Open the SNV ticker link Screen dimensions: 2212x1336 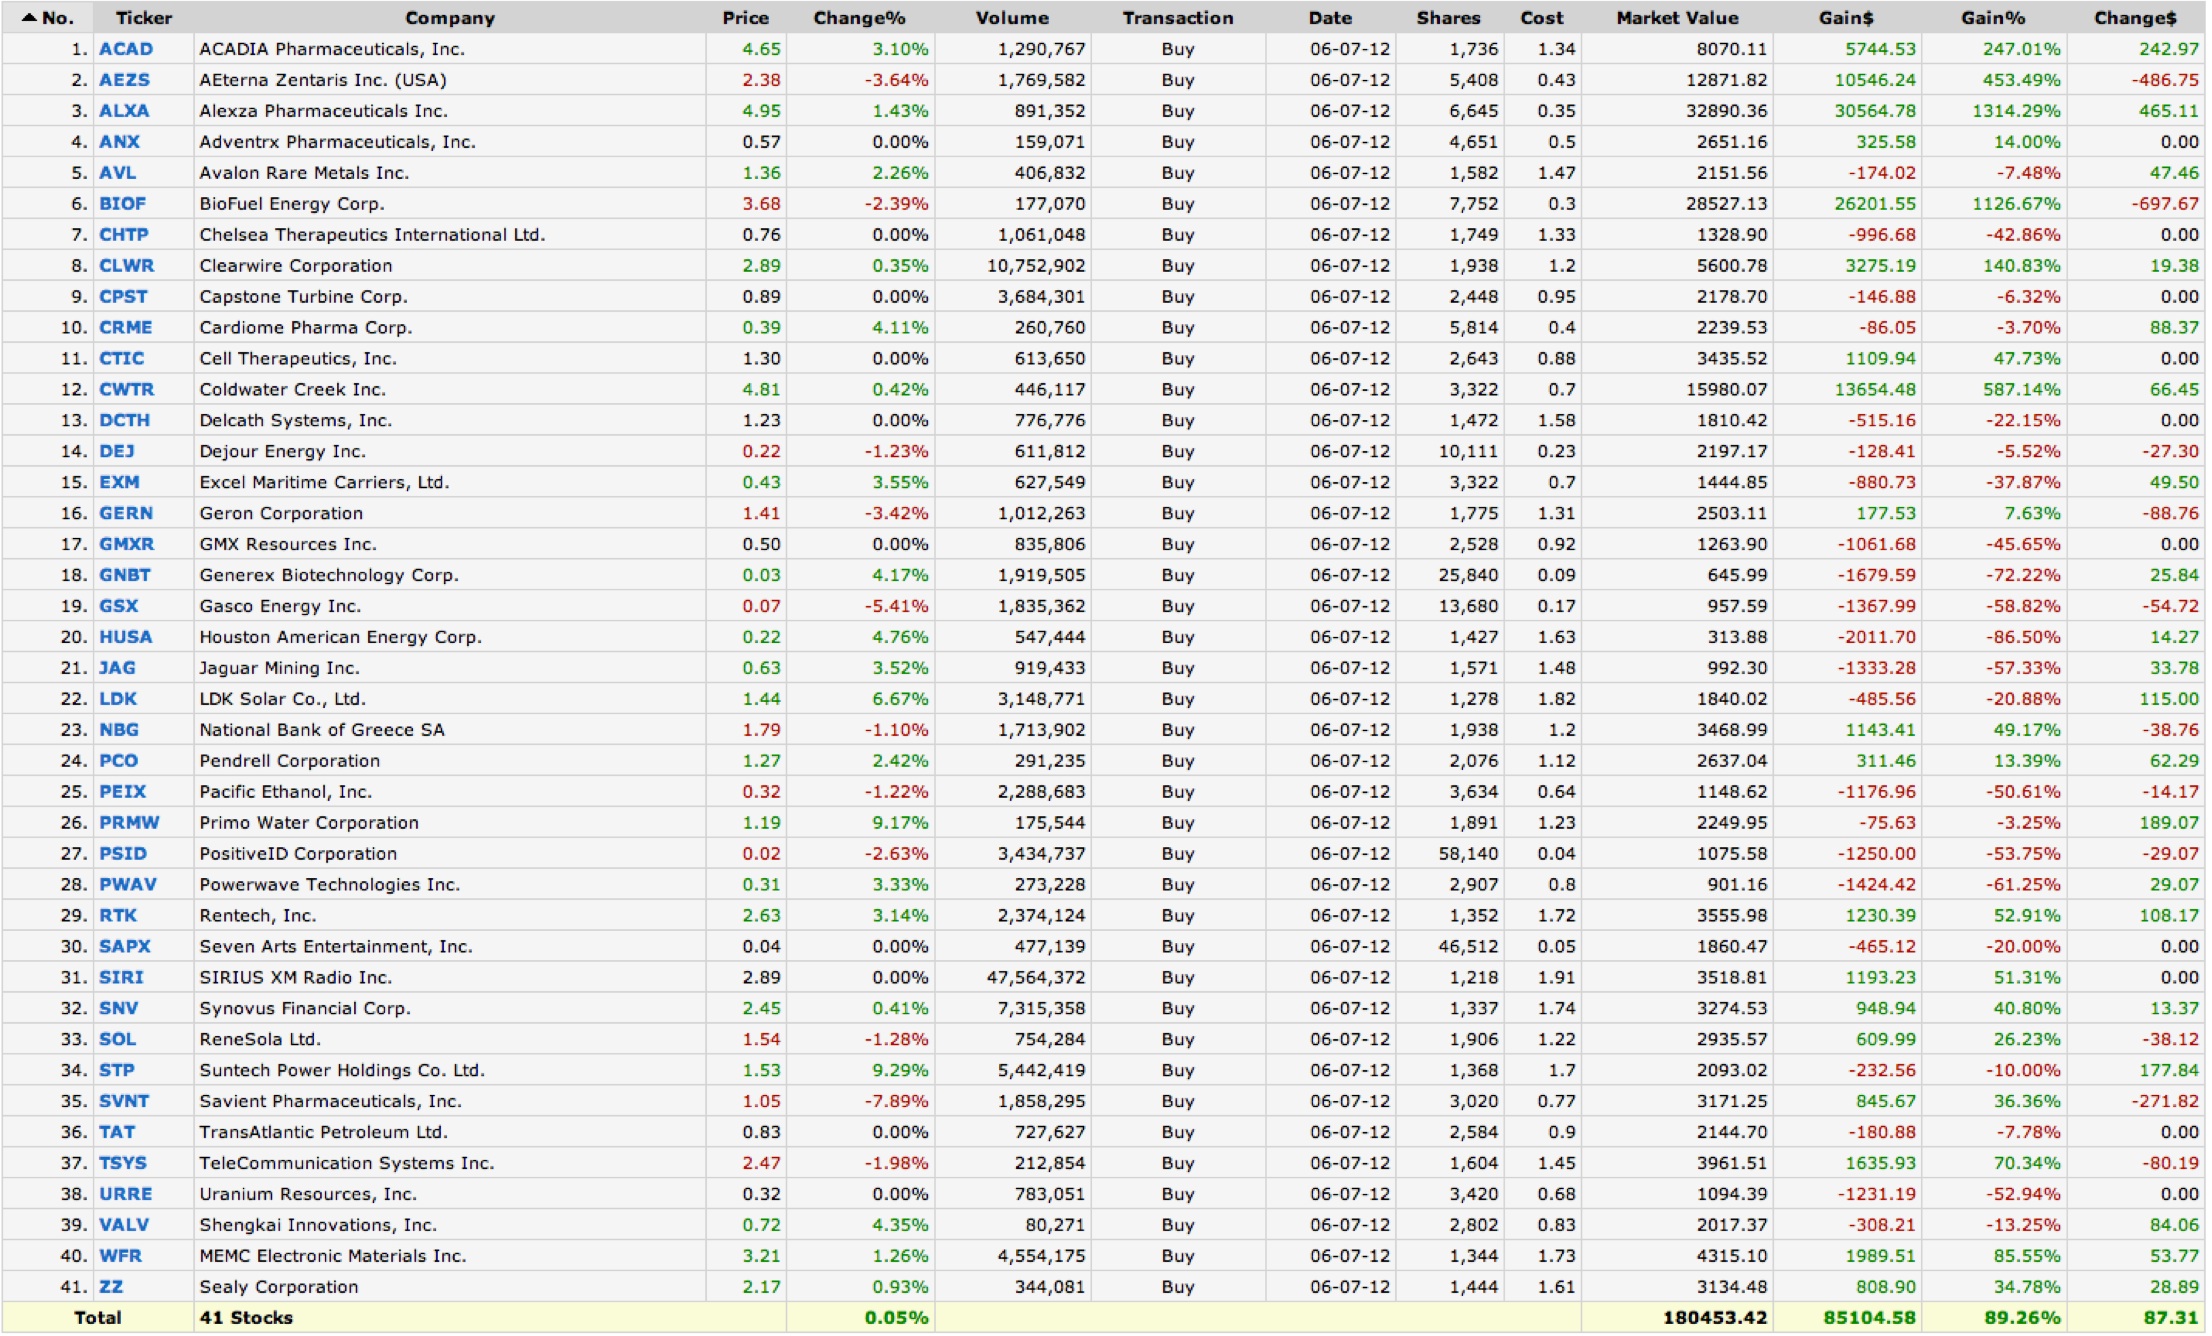[x=118, y=1010]
